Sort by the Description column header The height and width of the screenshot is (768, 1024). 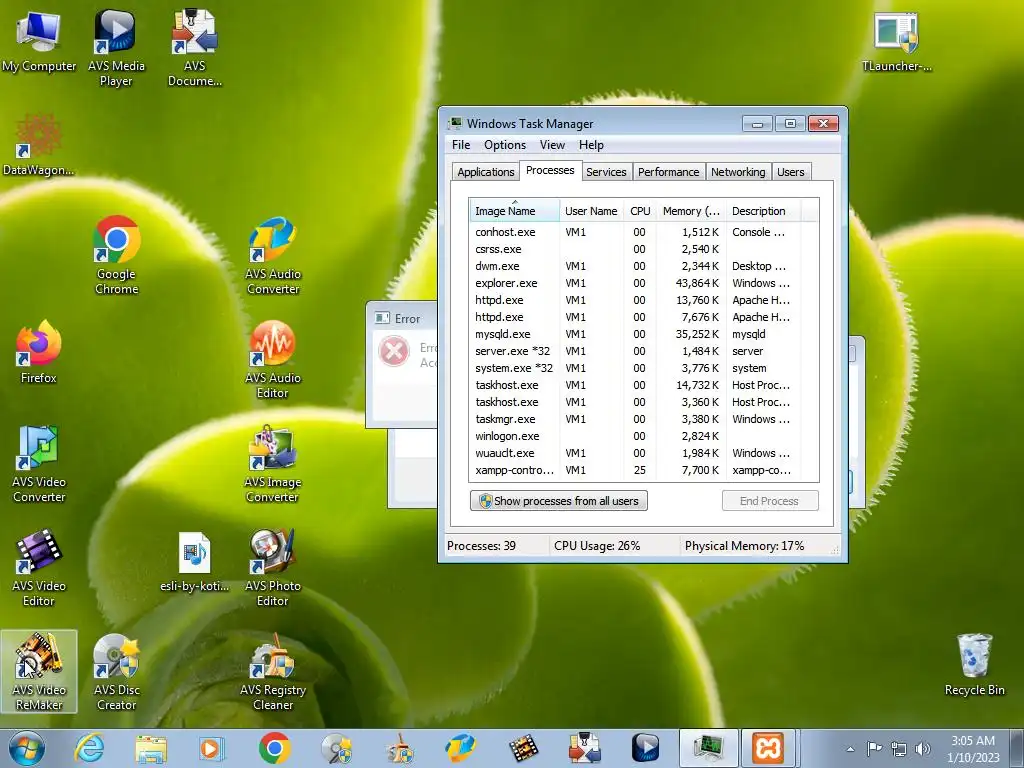[x=763, y=211]
